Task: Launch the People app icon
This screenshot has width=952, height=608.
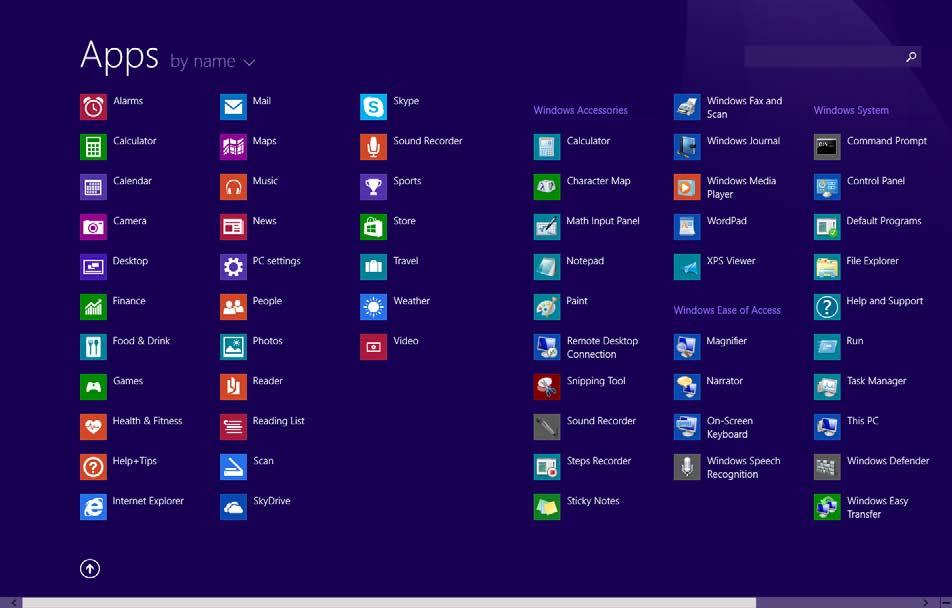Action: click(233, 307)
